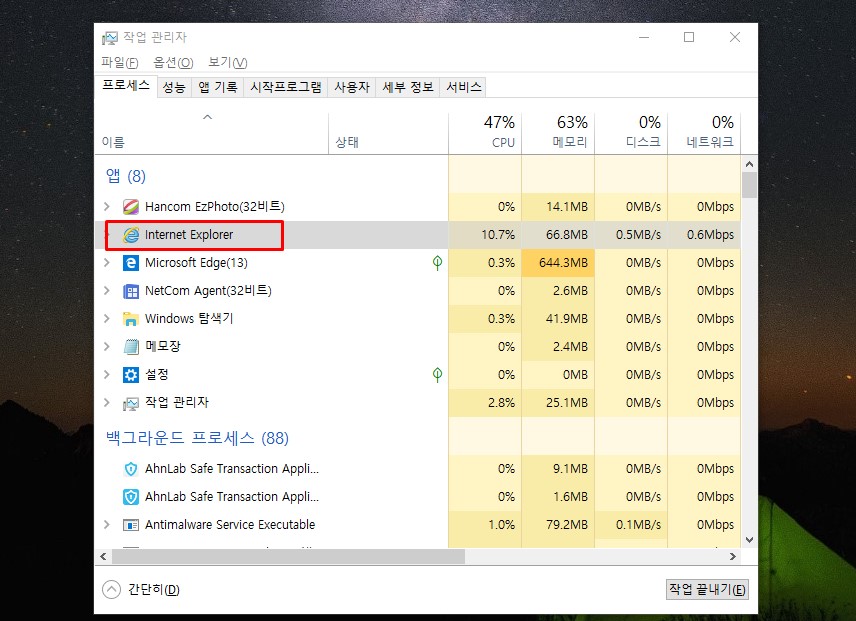The image size is (856, 621).
Task: Click the Windows 탐색기 folder icon
Action: point(130,319)
